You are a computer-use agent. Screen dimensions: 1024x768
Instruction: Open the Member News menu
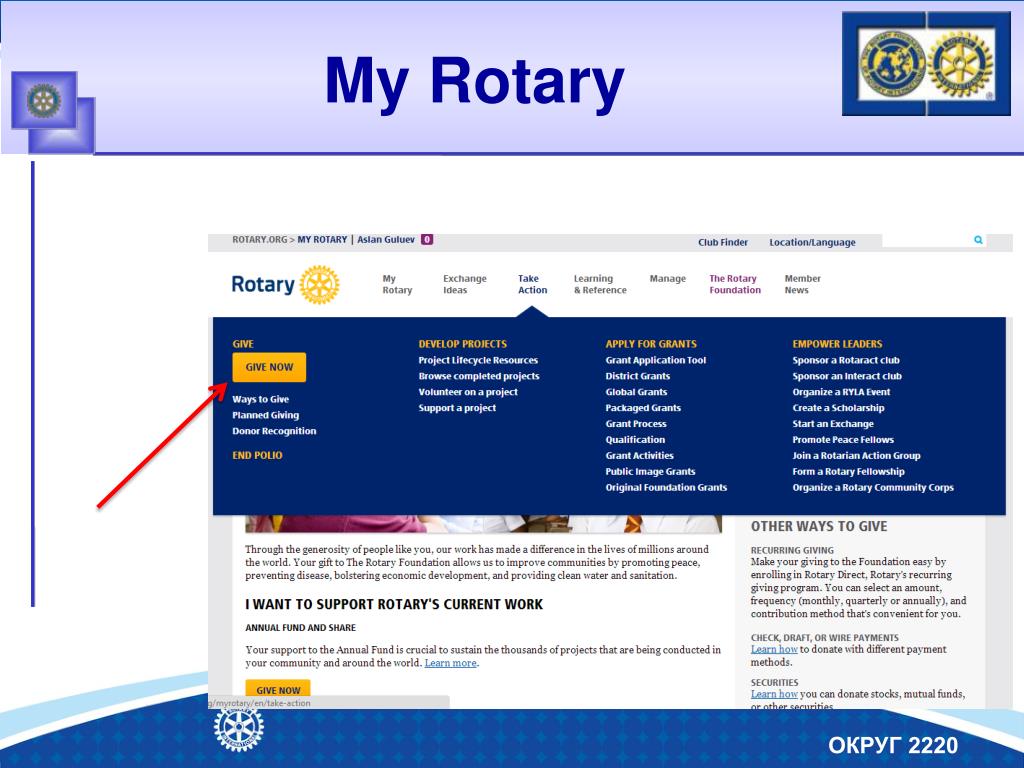(802, 284)
